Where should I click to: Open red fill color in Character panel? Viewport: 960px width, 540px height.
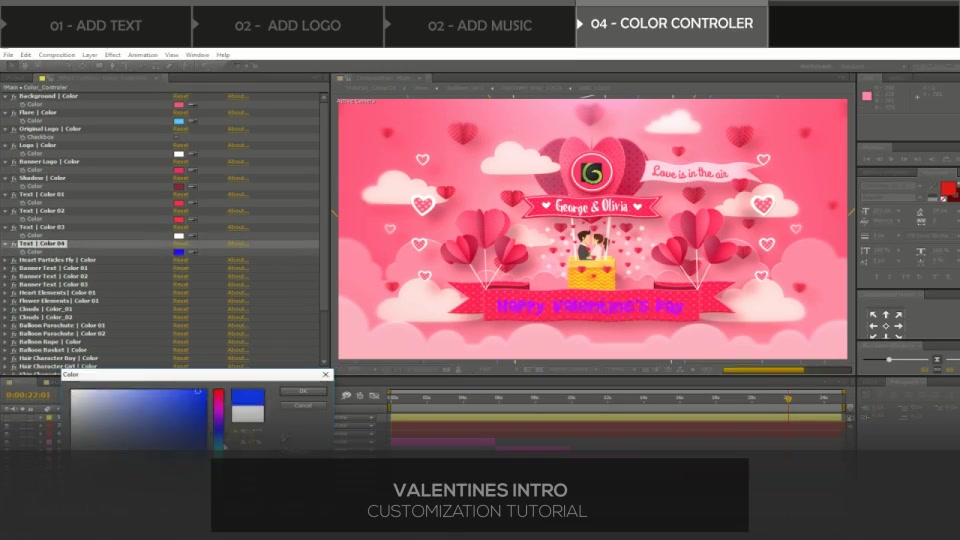(948, 188)
